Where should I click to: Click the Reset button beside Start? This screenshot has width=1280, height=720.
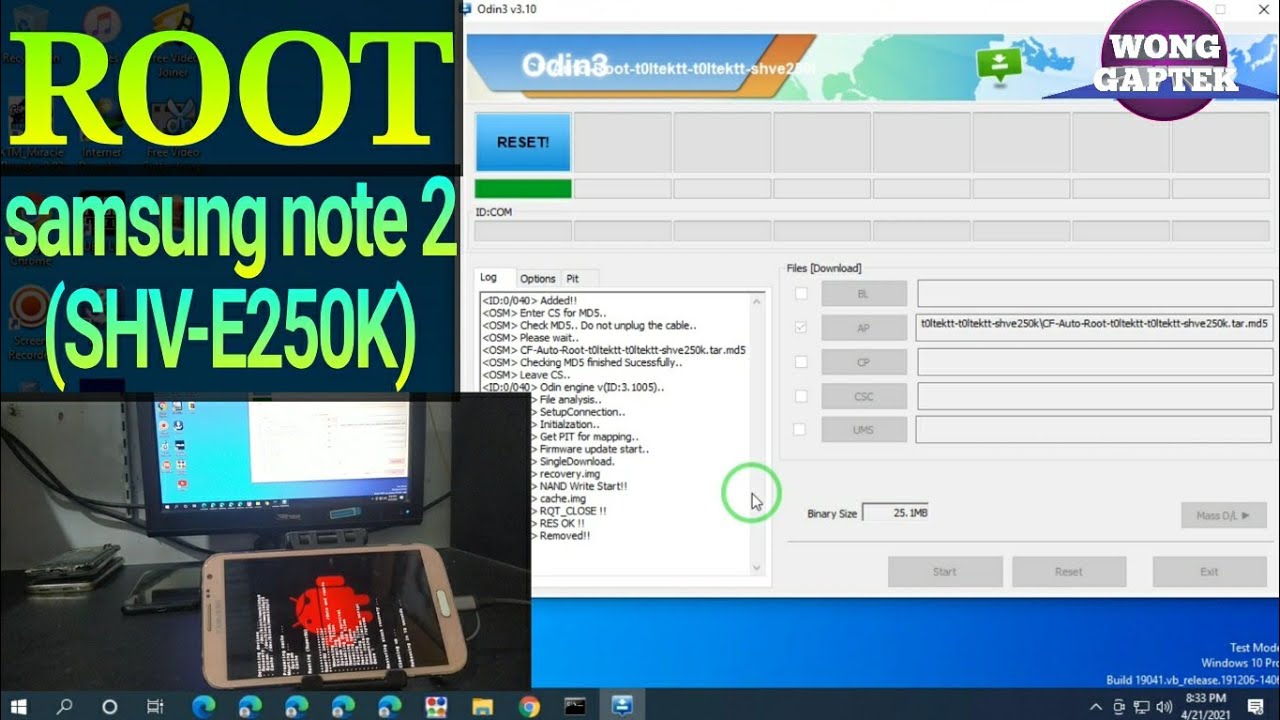[1069, 572]
